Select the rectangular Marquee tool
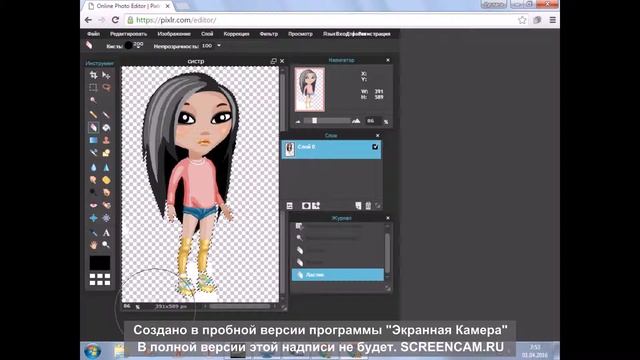Screen dimensions: 640x360 [x=93, y=87]
